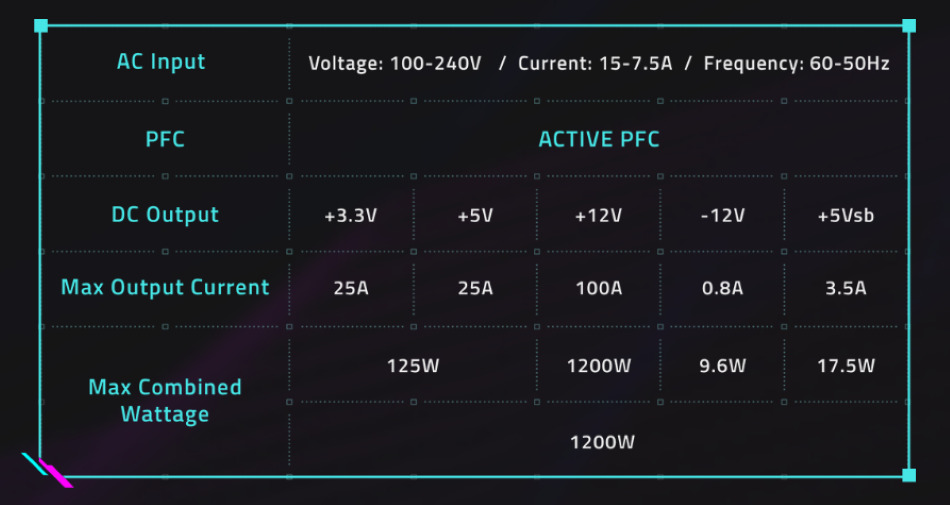Select the Frequency: 60-50Hz text
The image size is (950, 505).
(796, 64)
